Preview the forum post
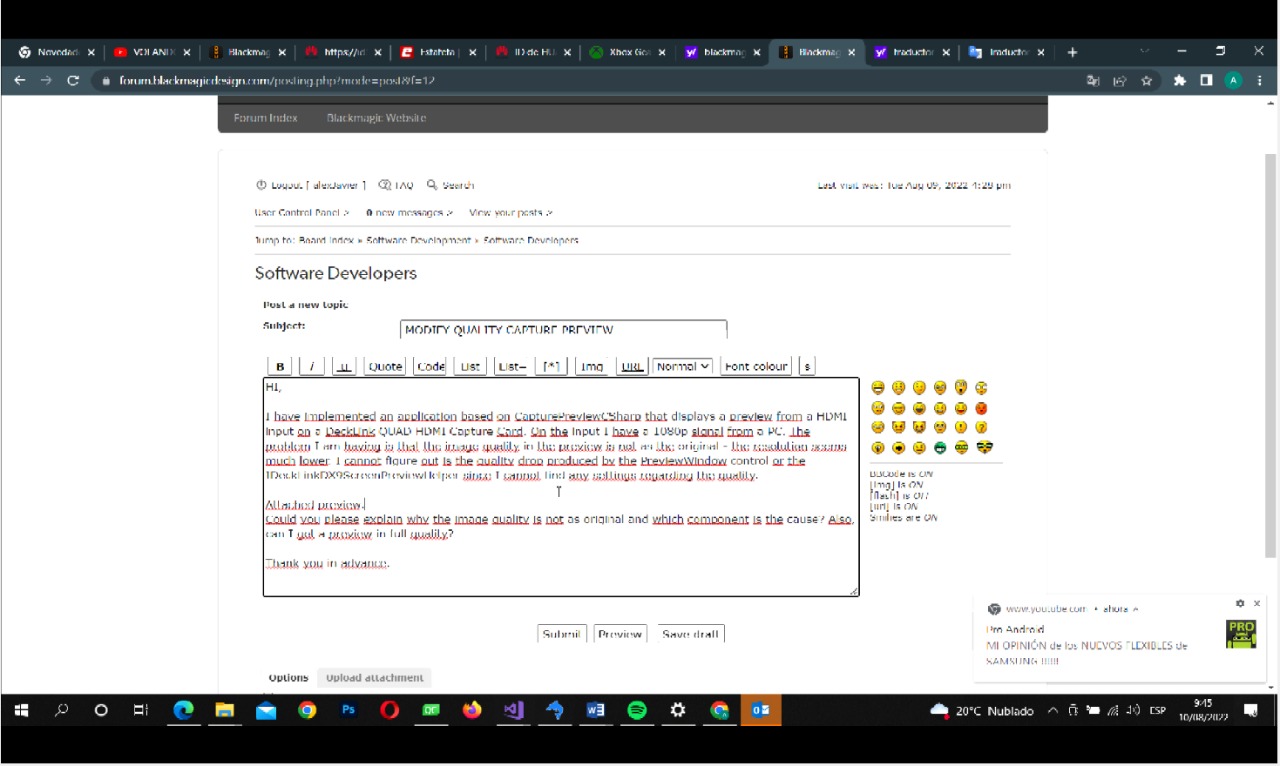The height and width of the screenshot is (766, 1280). [620, 634]
